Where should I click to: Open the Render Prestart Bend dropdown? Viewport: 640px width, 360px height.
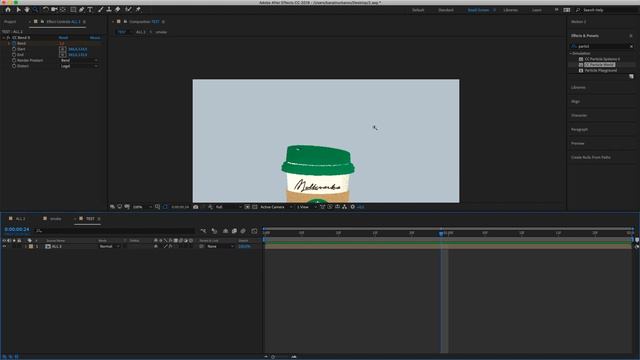79,60
